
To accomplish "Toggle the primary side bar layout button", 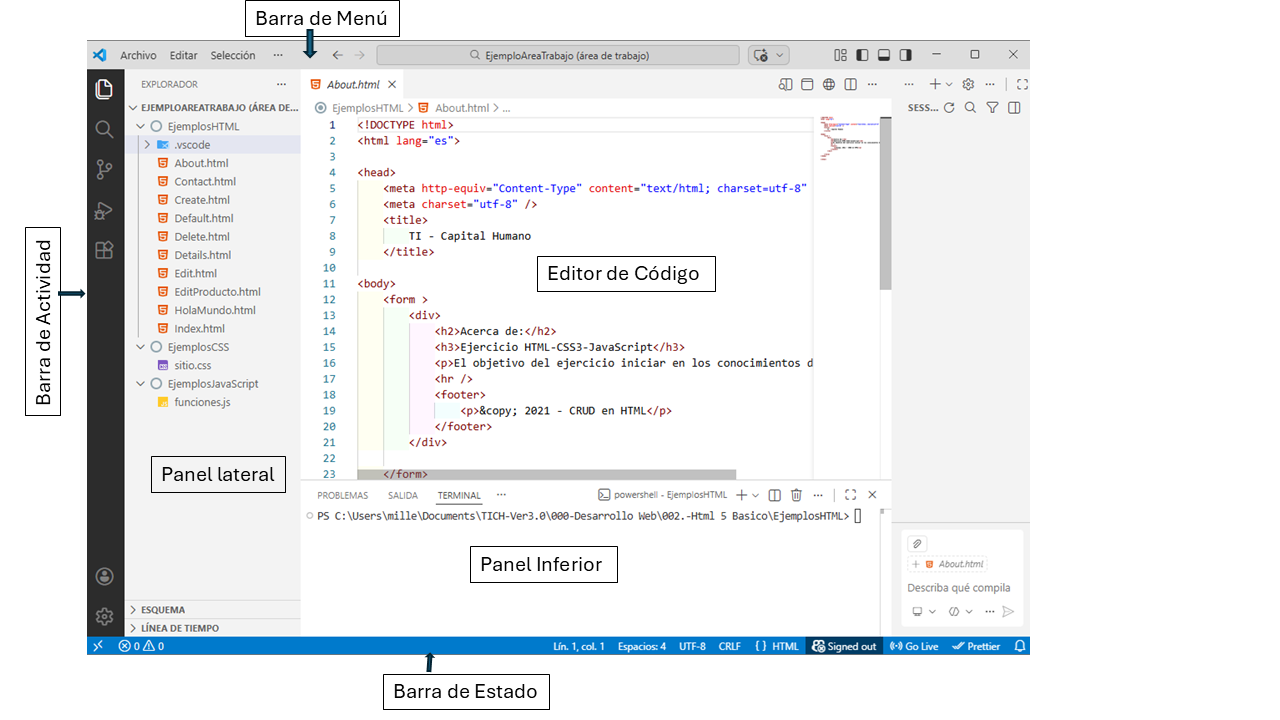I will 862,55.
